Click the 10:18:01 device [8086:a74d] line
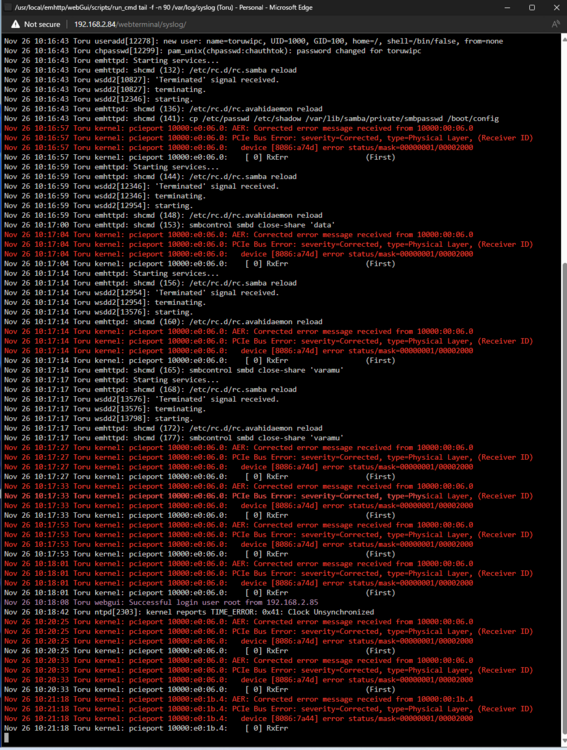This screenshot has height=750, width=567. click(x=239, y=583)
